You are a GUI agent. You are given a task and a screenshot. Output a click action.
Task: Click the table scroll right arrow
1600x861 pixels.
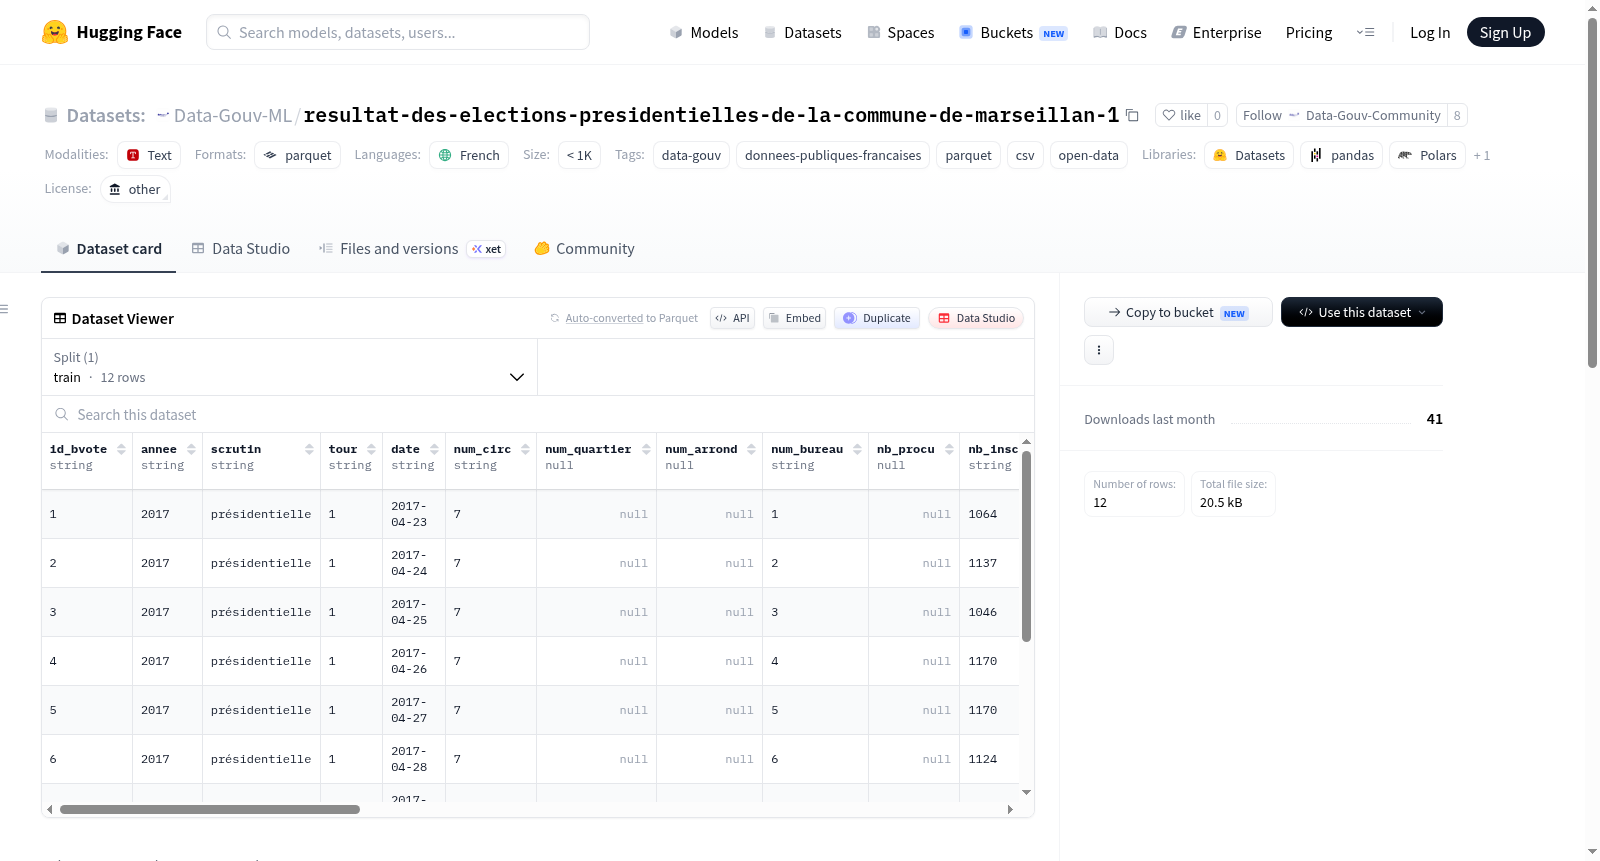[x=1010, y=809]
